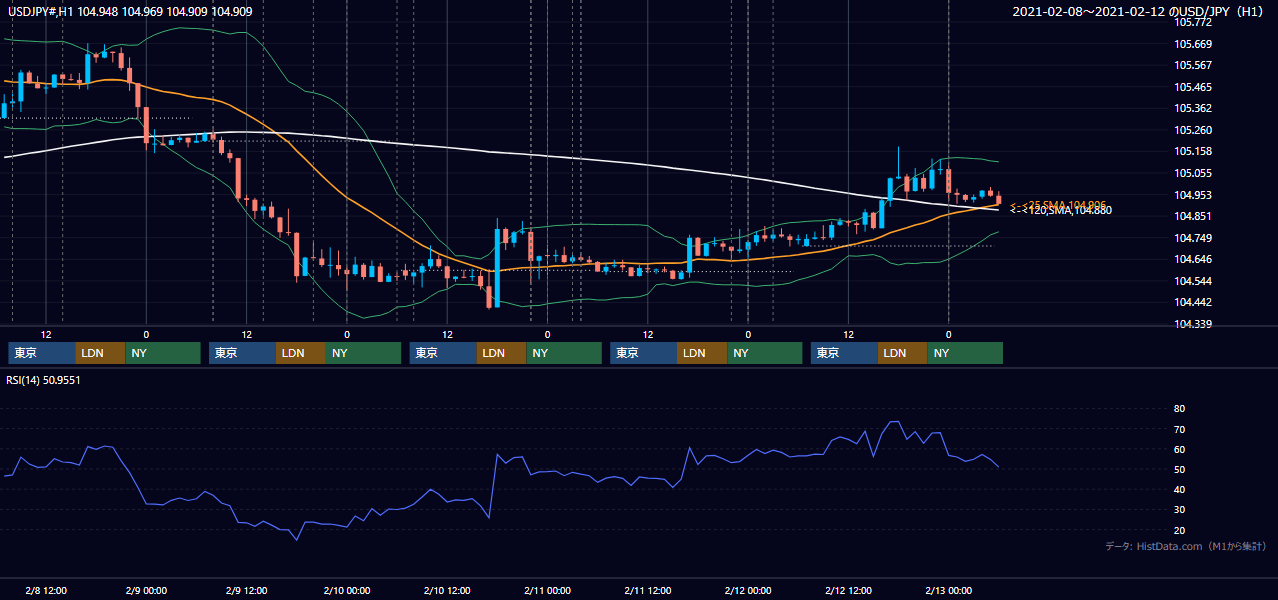Select the 東京 session block for Feb 11
Screen dimensions: 1278x600
coord(644,353)
